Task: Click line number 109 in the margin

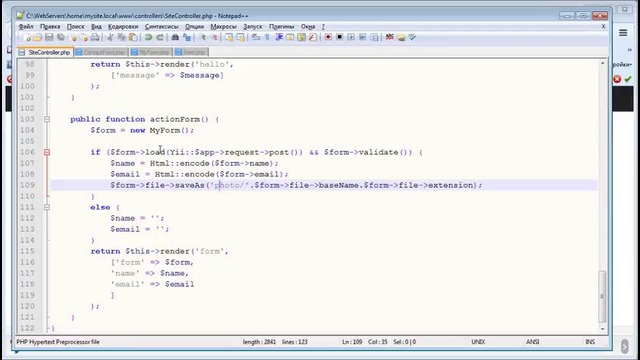Action: click(27, 185)
